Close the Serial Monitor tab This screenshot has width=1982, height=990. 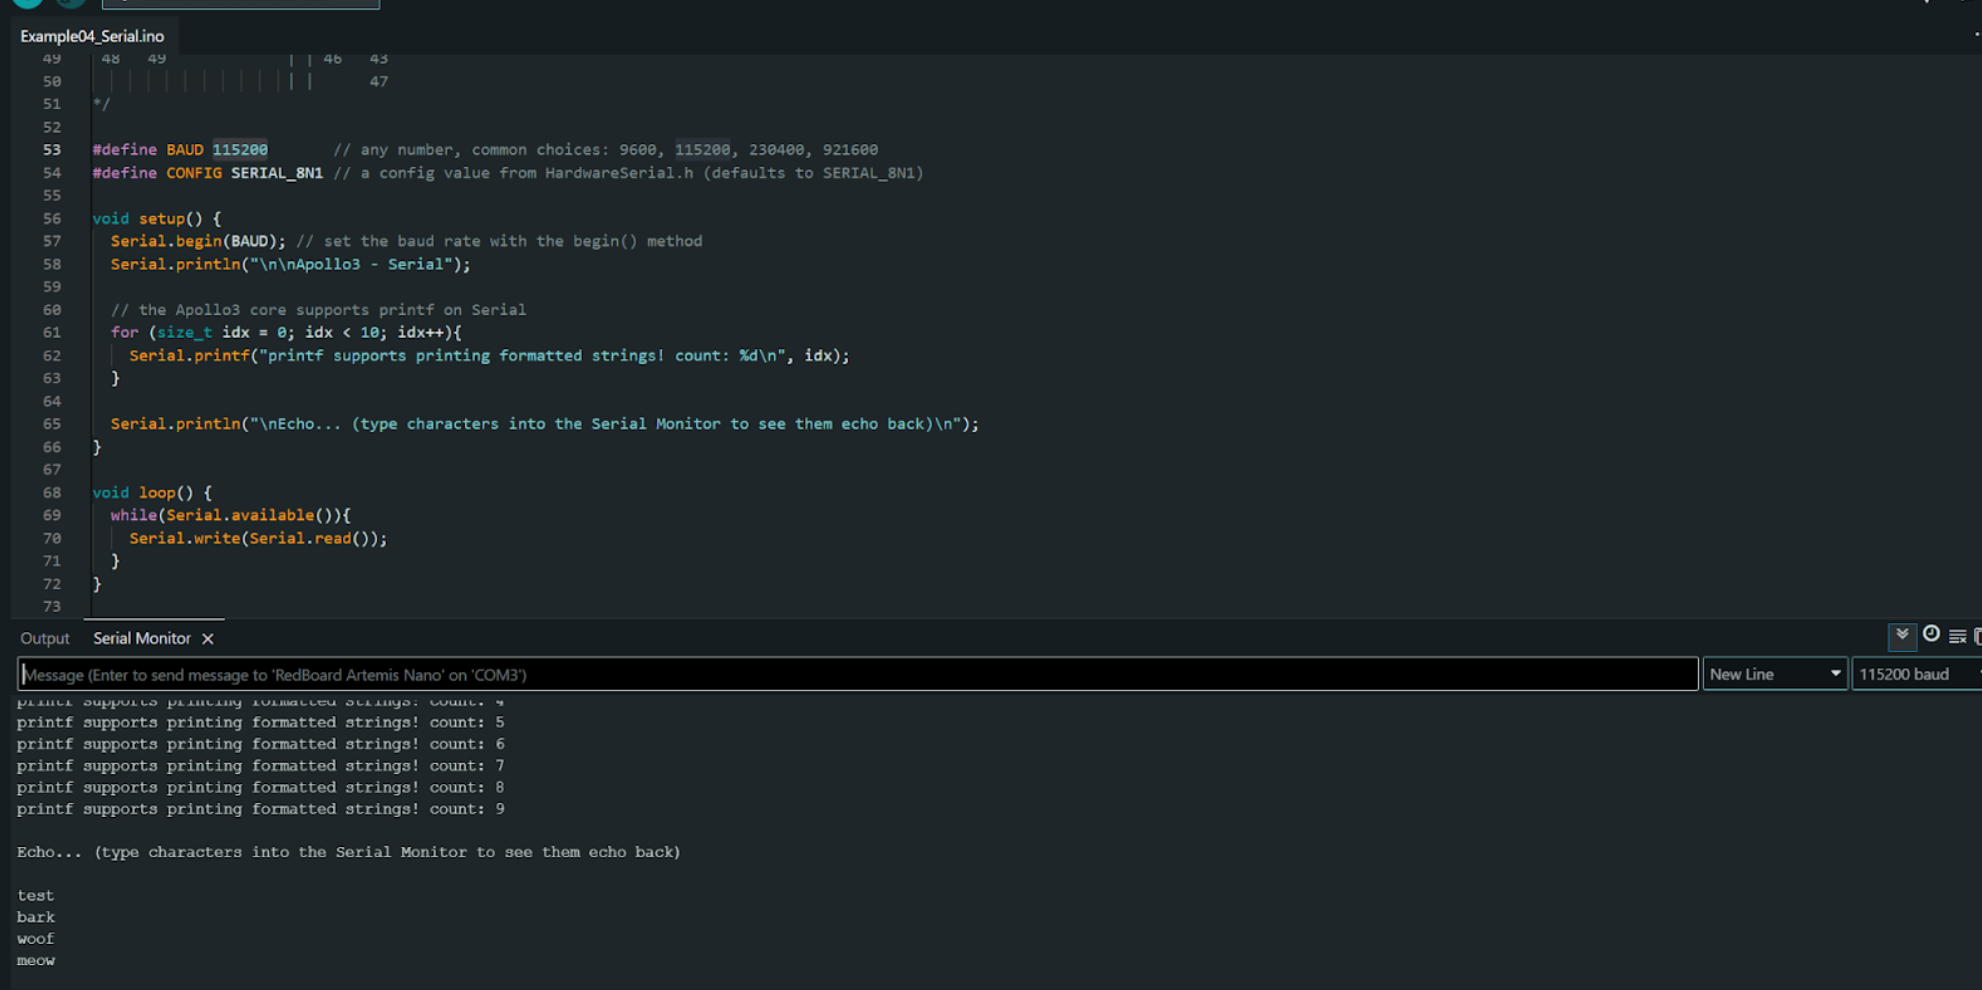coord(208,639)
